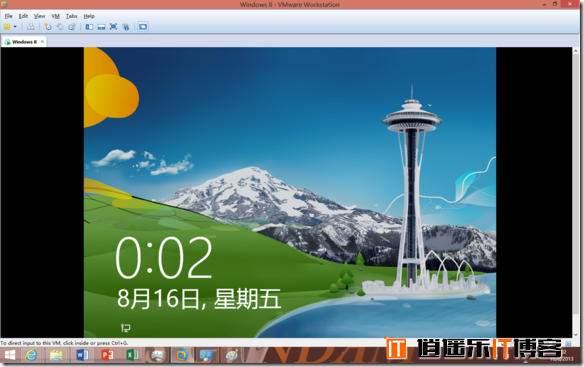Minimize the VMware Workstation window
The width and height of the screenshot is (584, 367).
click(544, 4)
